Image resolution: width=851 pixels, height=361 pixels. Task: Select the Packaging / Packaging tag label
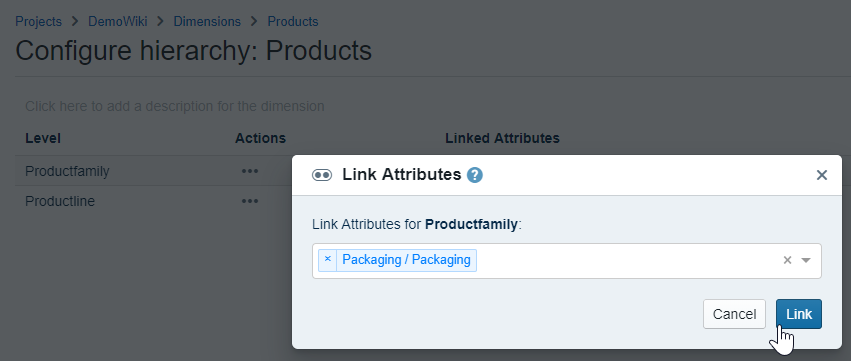pos(407,260)
